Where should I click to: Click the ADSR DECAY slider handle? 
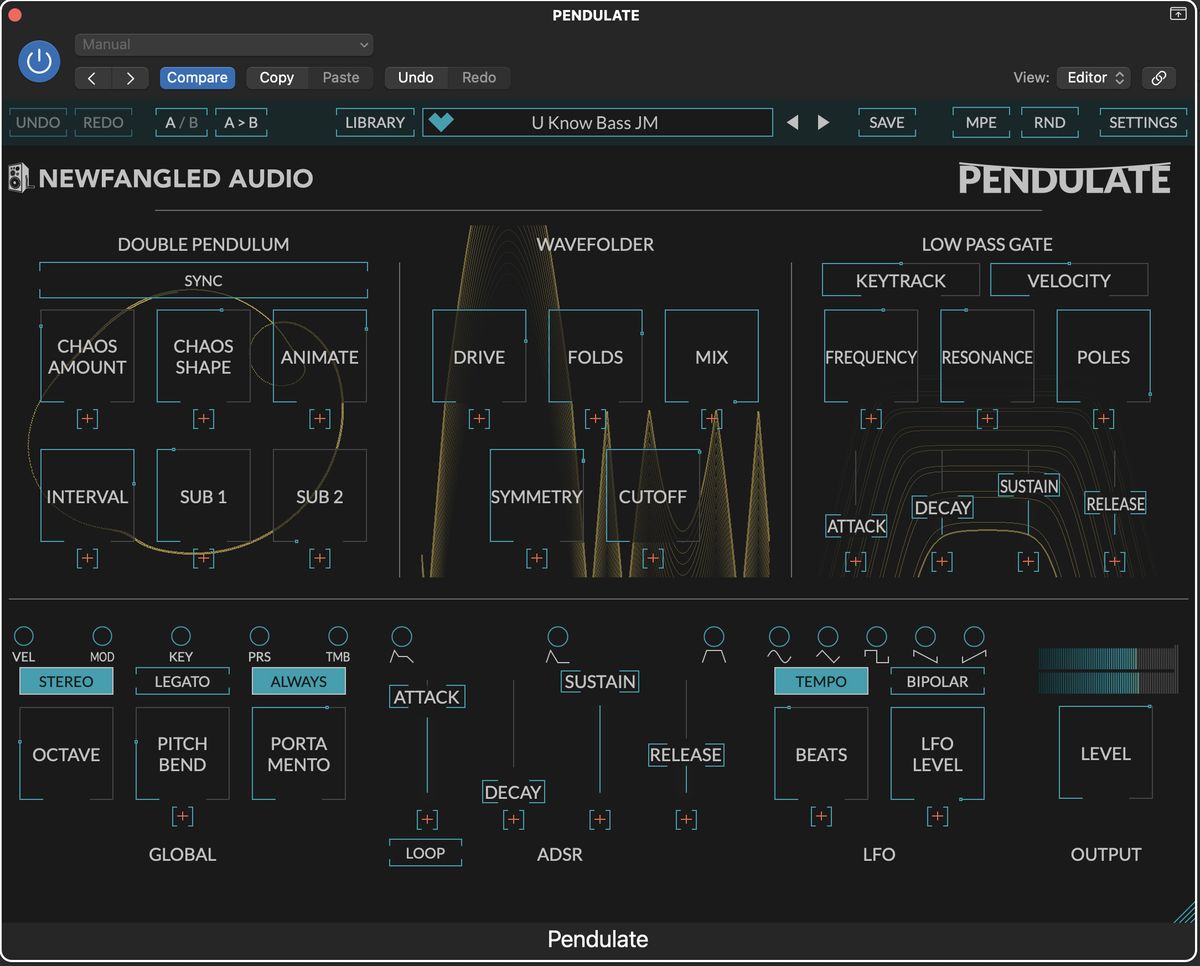coord(513,792)
